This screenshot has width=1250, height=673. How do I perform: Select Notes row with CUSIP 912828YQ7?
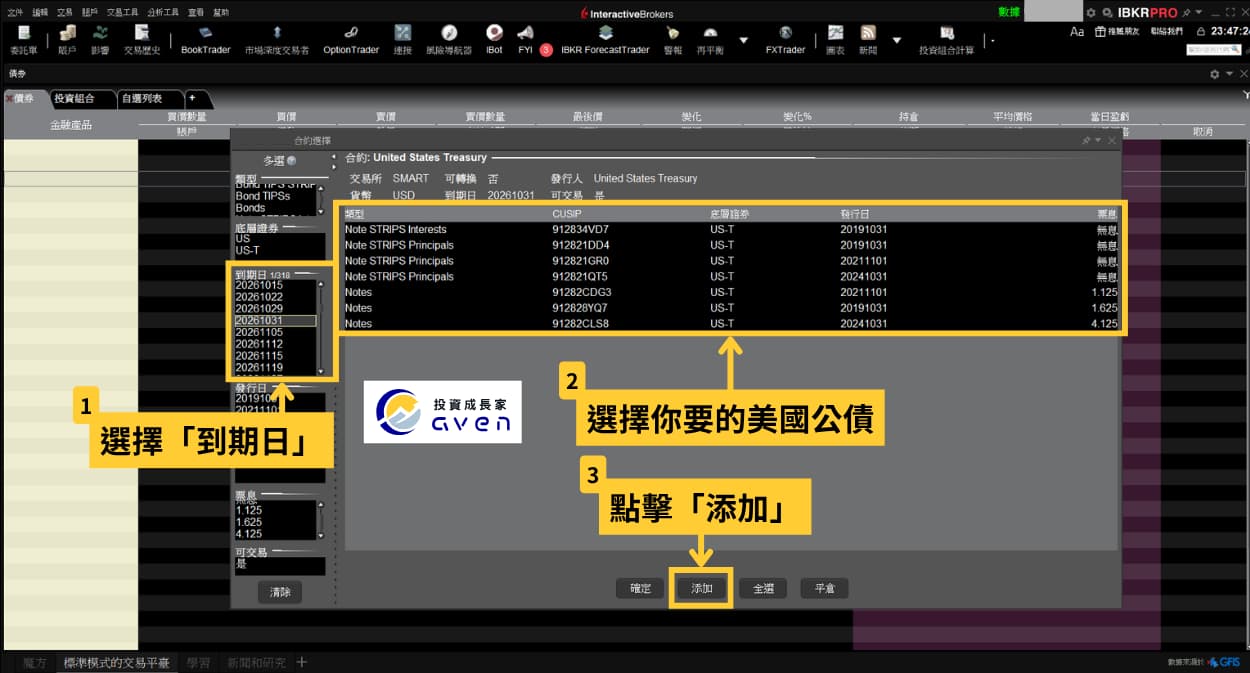point(731,308)
